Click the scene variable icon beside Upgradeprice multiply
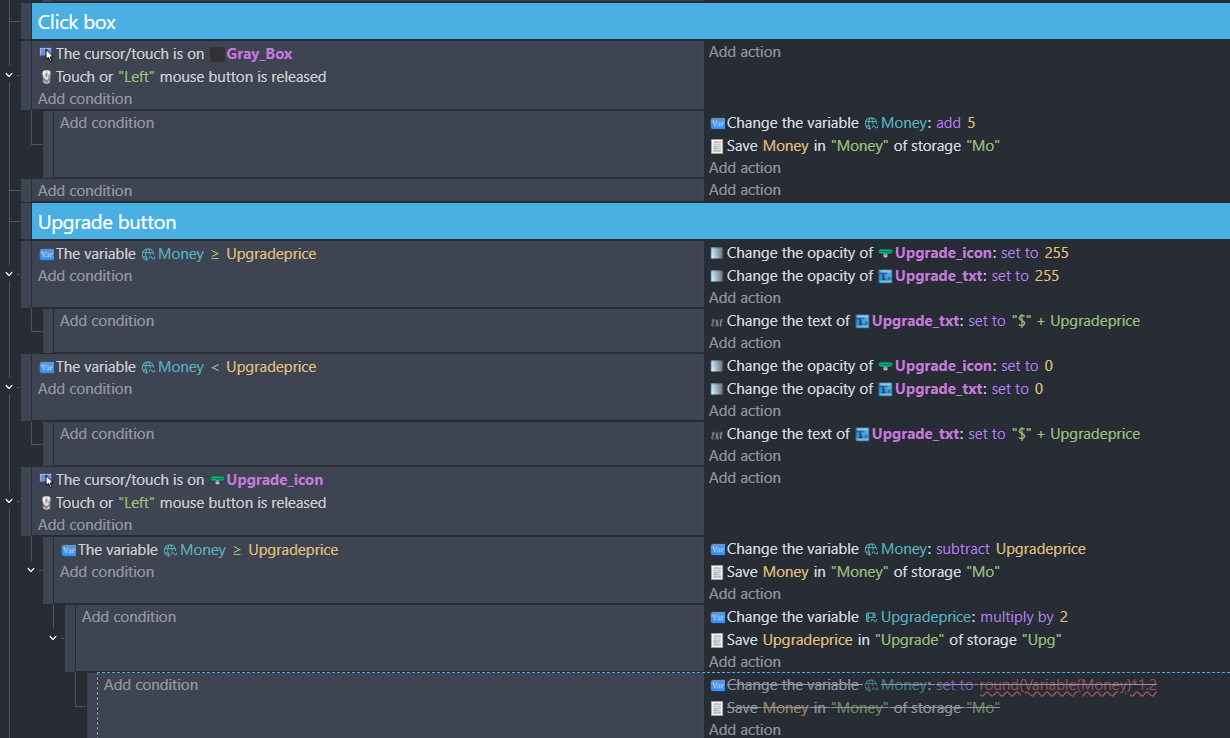Screen dimensions: 1230x738 (x=871, y=617)
